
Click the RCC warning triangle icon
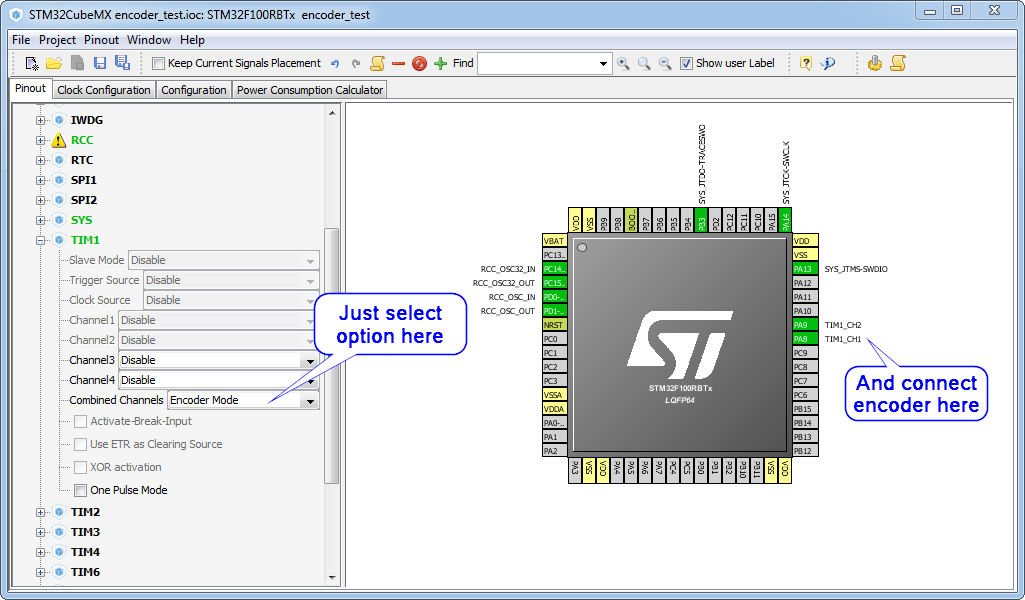tap(59, 140)
